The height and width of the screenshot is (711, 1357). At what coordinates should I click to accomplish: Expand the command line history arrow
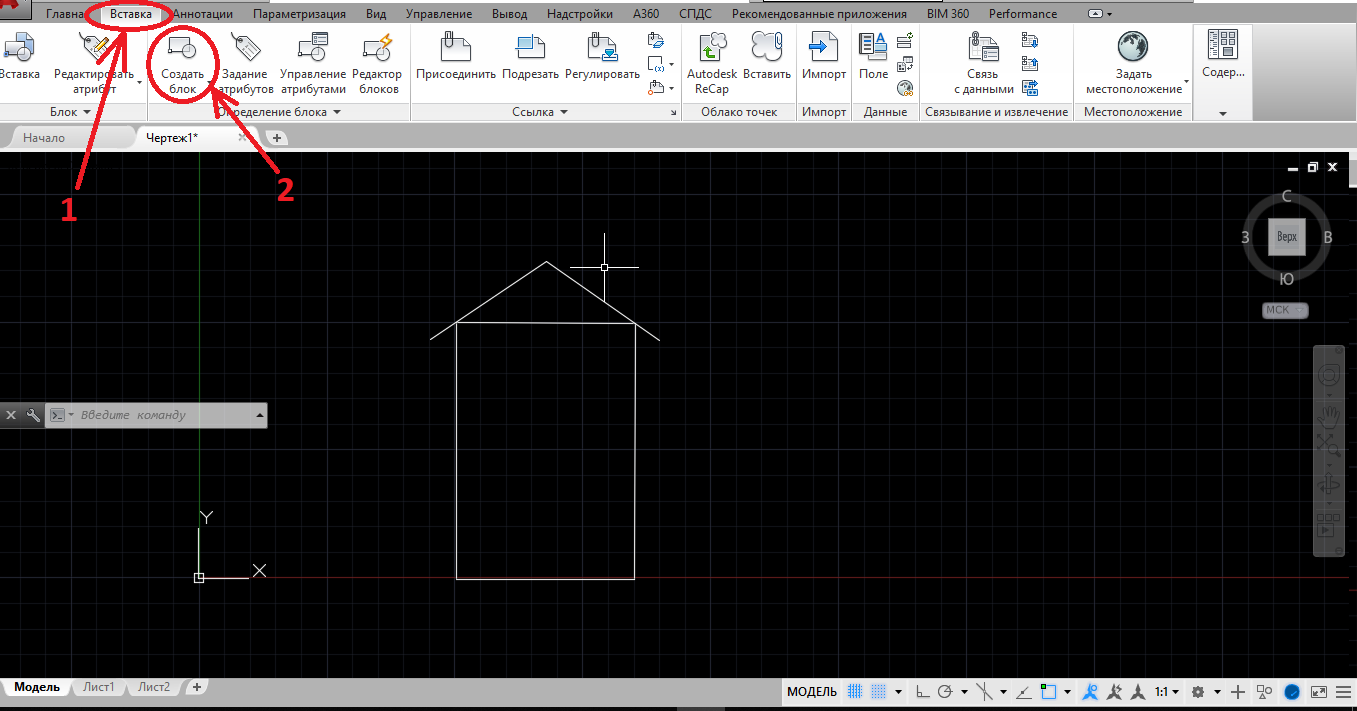pyautogui.click(x=259, y=415)
